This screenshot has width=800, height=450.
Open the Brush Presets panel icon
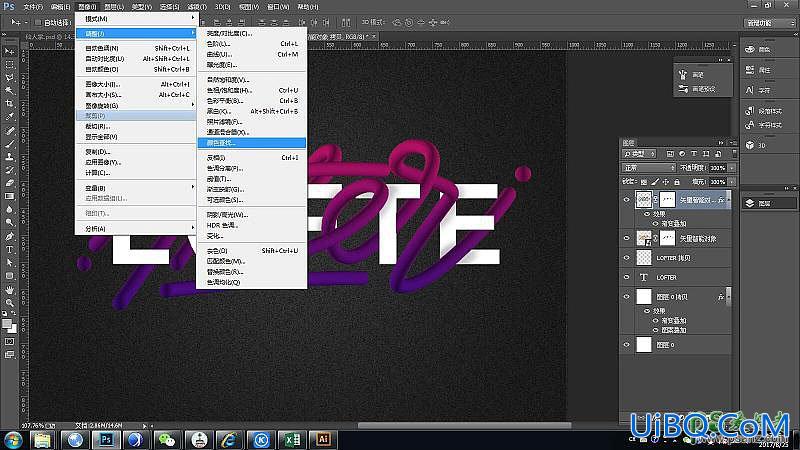tap(683, 89)
